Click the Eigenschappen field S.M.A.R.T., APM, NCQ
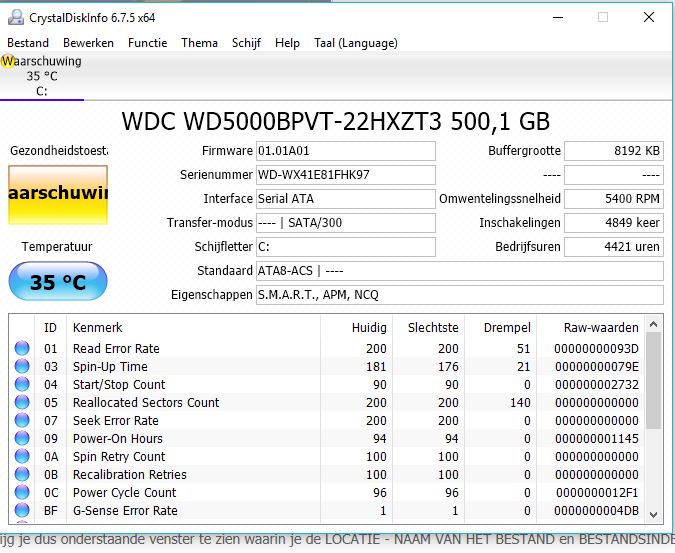675x553 pixels. [x=460, y=295]
